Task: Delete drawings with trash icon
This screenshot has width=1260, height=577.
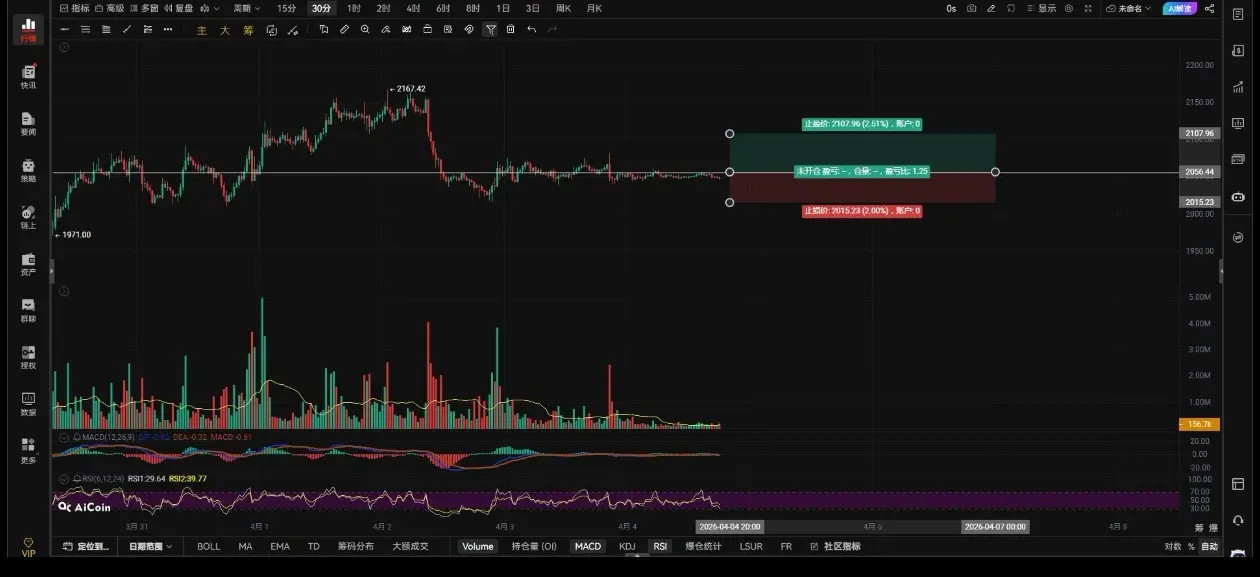Action: (x=510, y=29)
